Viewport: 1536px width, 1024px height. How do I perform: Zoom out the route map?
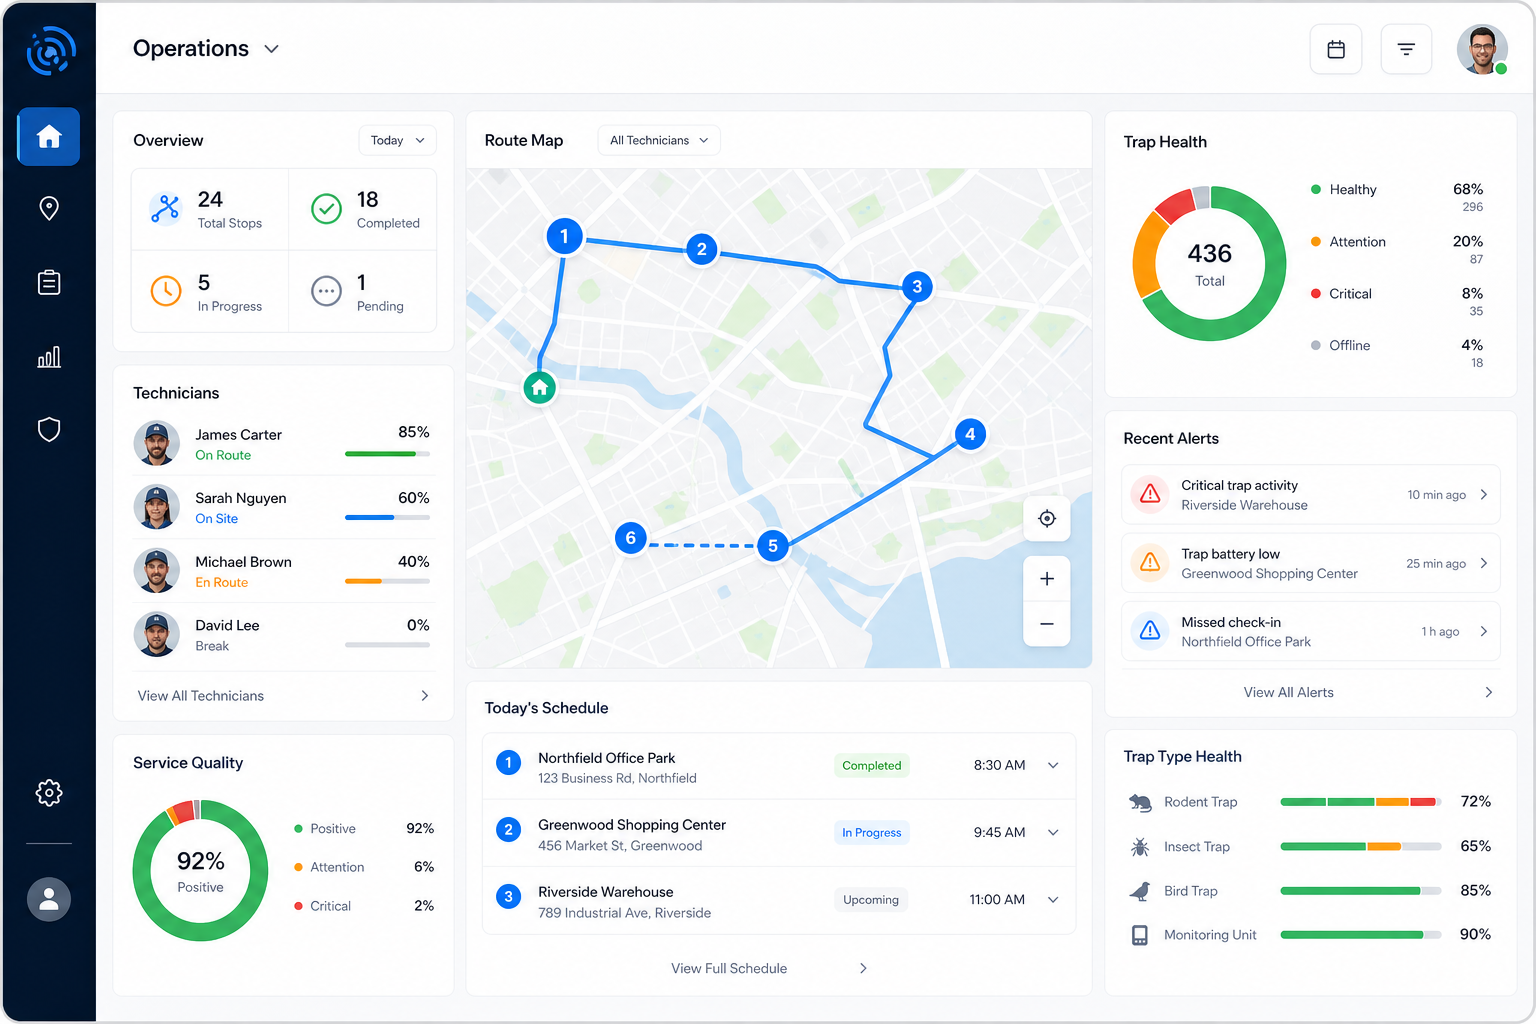click(1047, 624)
